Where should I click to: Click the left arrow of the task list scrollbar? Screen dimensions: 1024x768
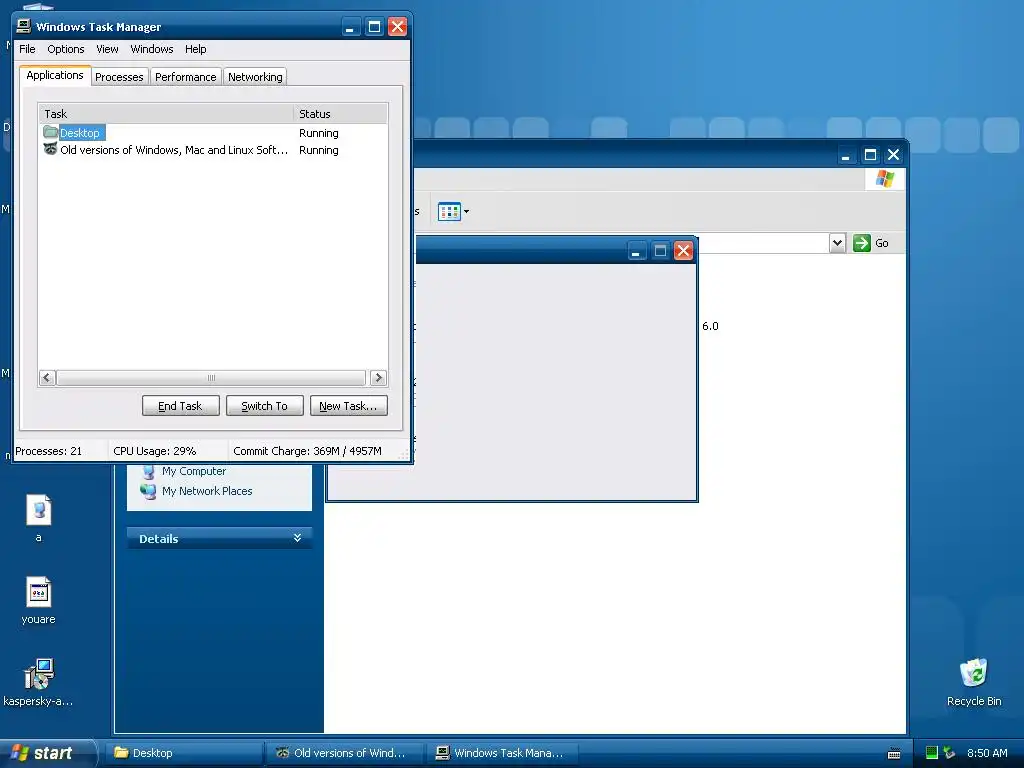point(47,377)
